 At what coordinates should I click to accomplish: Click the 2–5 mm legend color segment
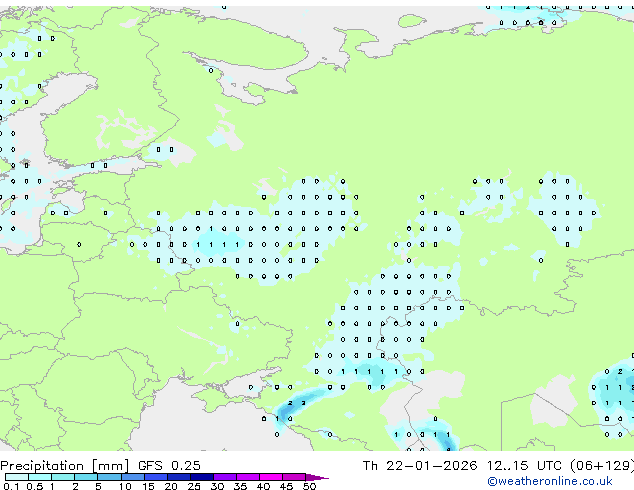tap(86, 477)
